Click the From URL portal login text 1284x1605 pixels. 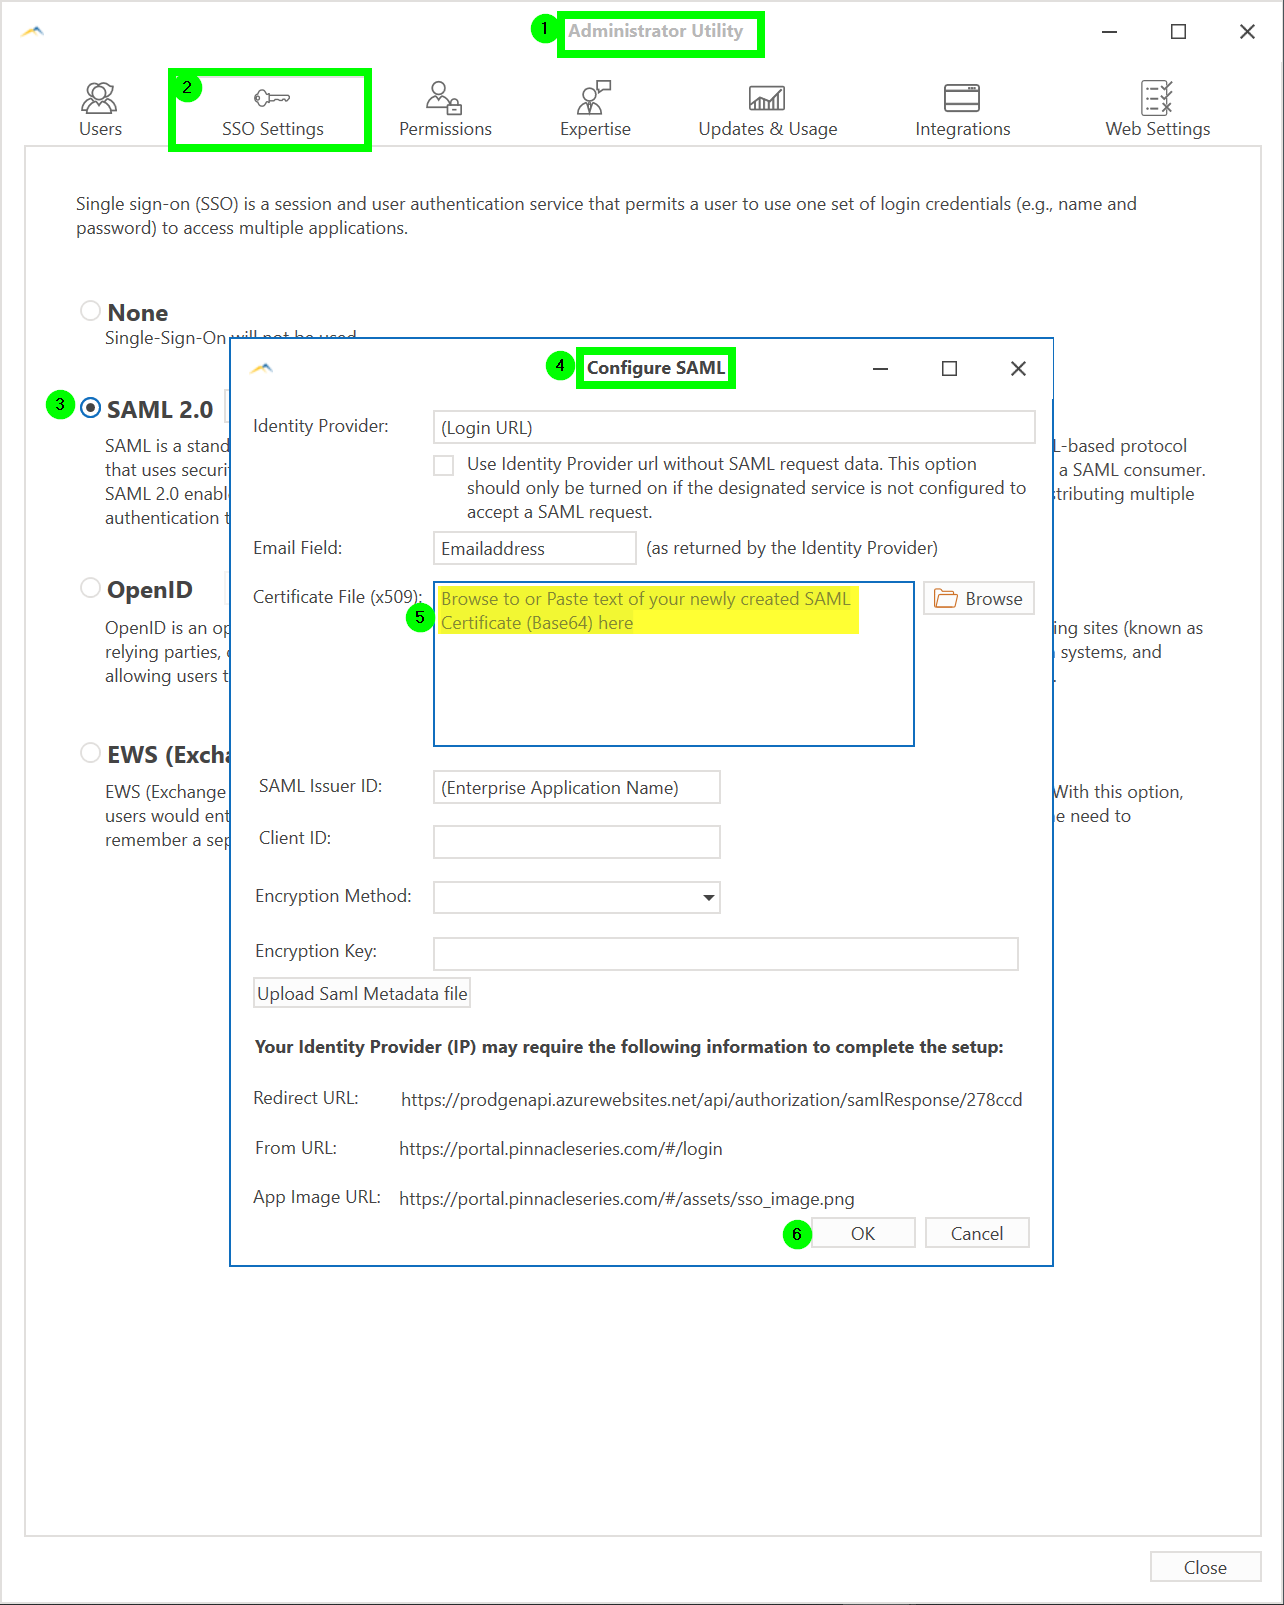(561, 1149)
